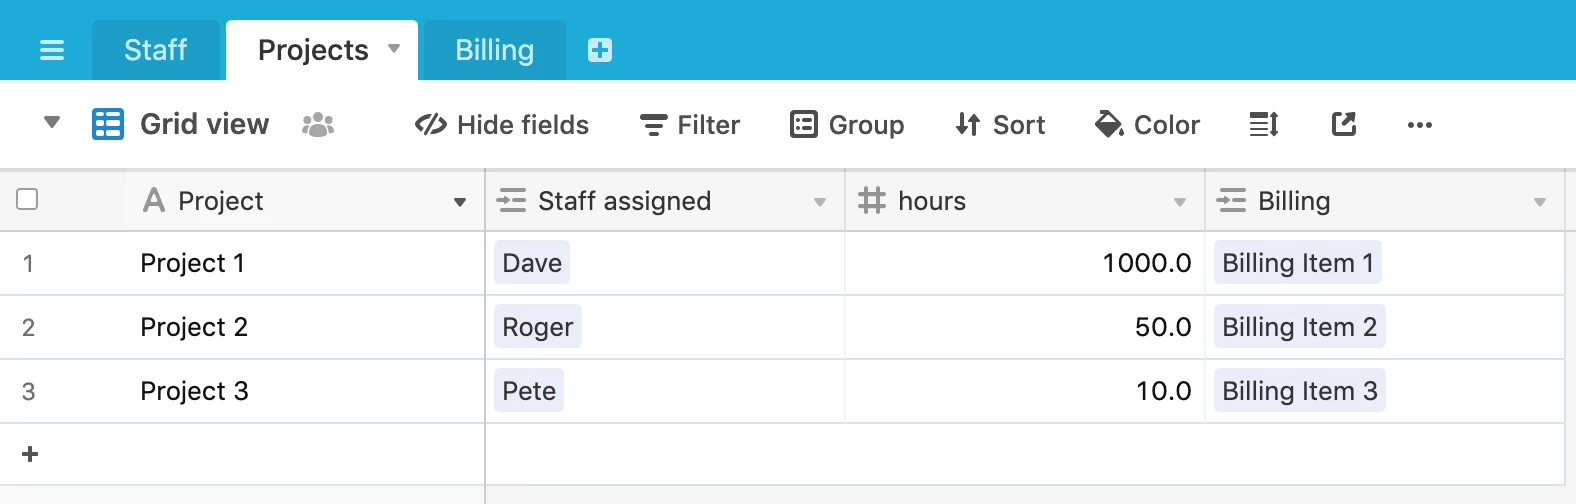1576x504 pixels.
Task: Click the collaborators people icon
Action: coord(318,124)
